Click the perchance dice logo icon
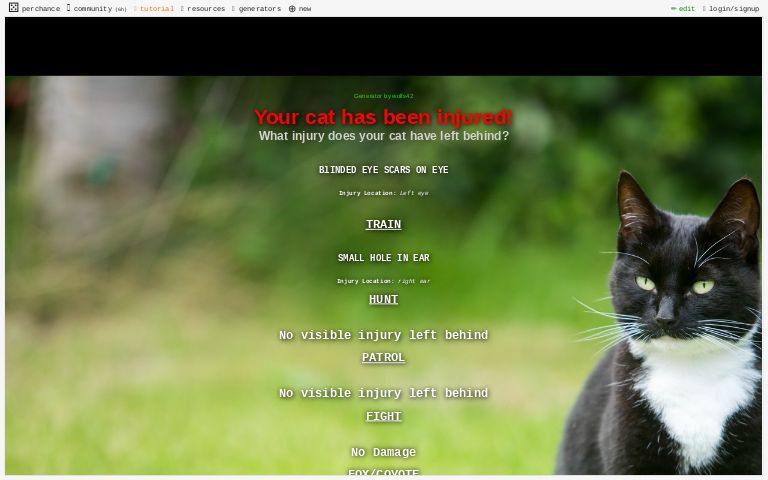This screenshot has width=768, height=480. 14,8
